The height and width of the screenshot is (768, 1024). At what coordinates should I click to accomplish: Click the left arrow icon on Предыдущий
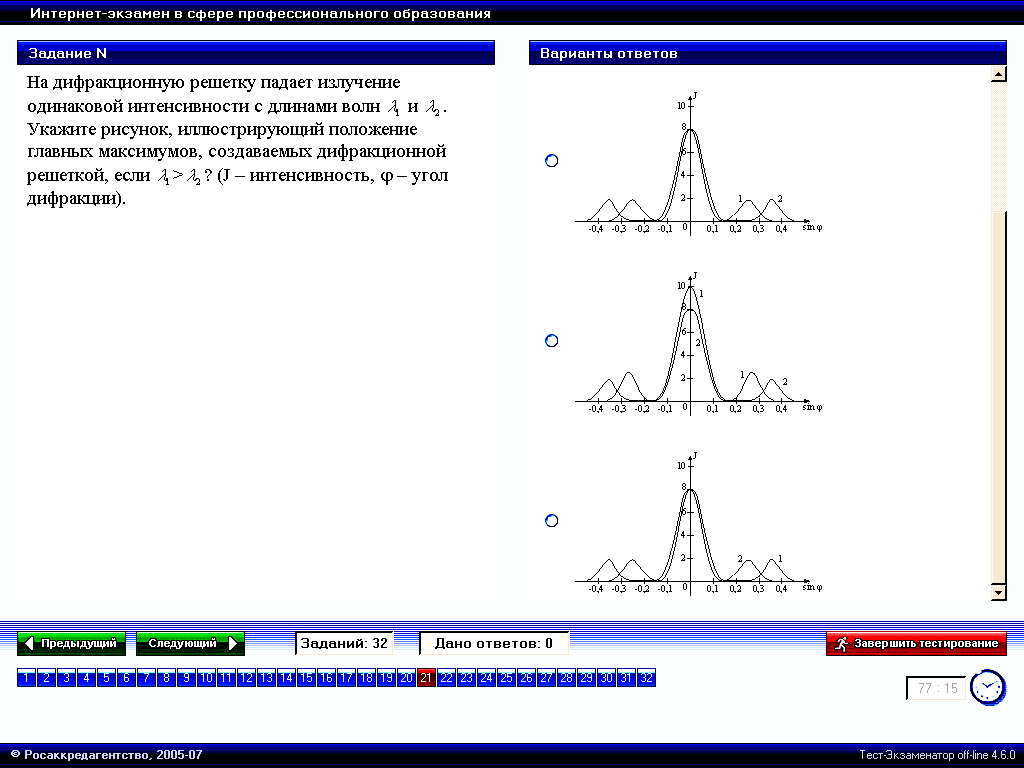29,643
